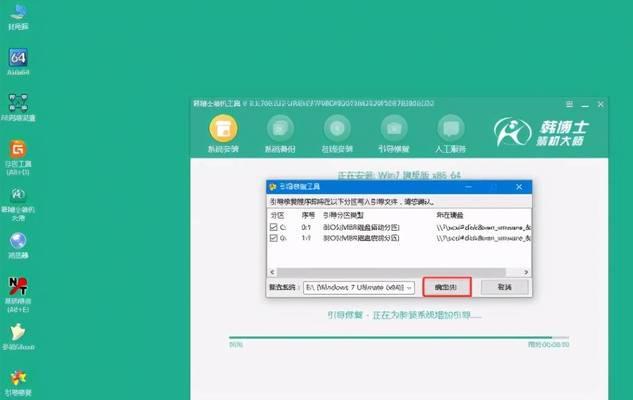Close the boot repair tool dialog
Viewport: 633px width, 400px height.
pos(519,187)
